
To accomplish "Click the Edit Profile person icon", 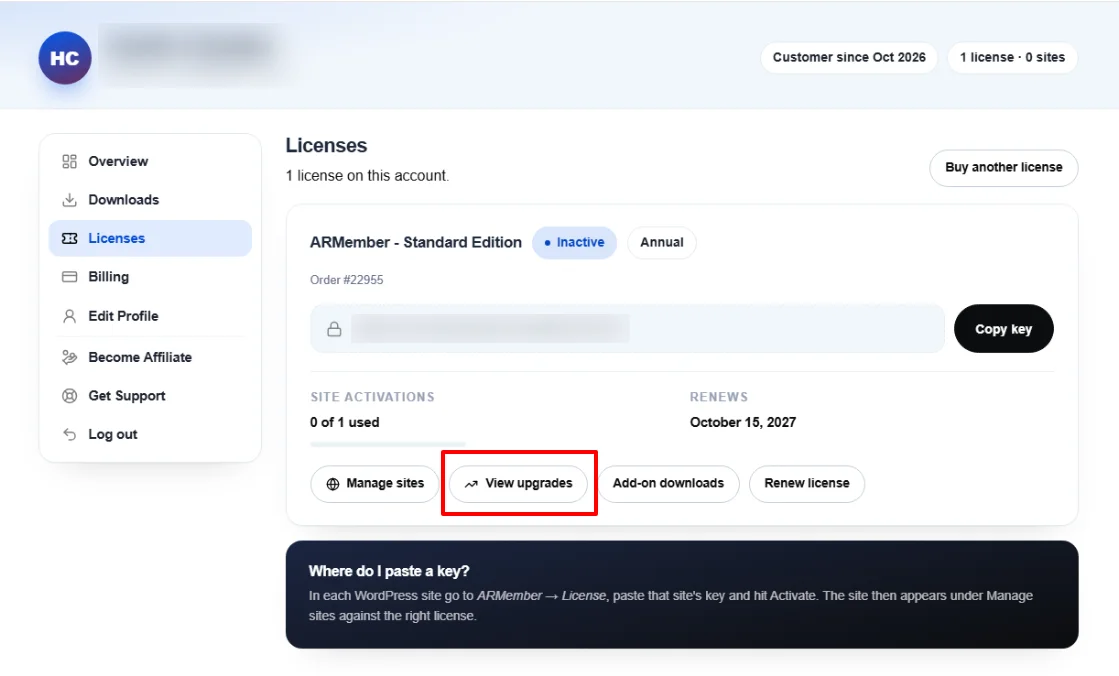I will pyautogui.click(x=69, y=316).
